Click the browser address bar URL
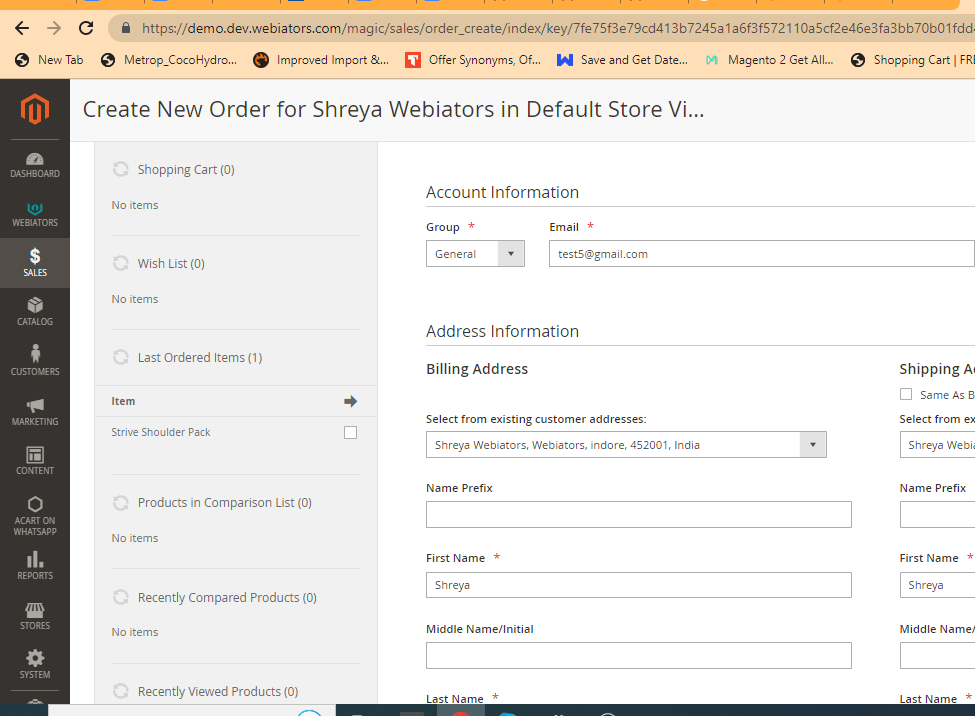Viewport: 975px width, 716px height. click(x=558, y=28)
